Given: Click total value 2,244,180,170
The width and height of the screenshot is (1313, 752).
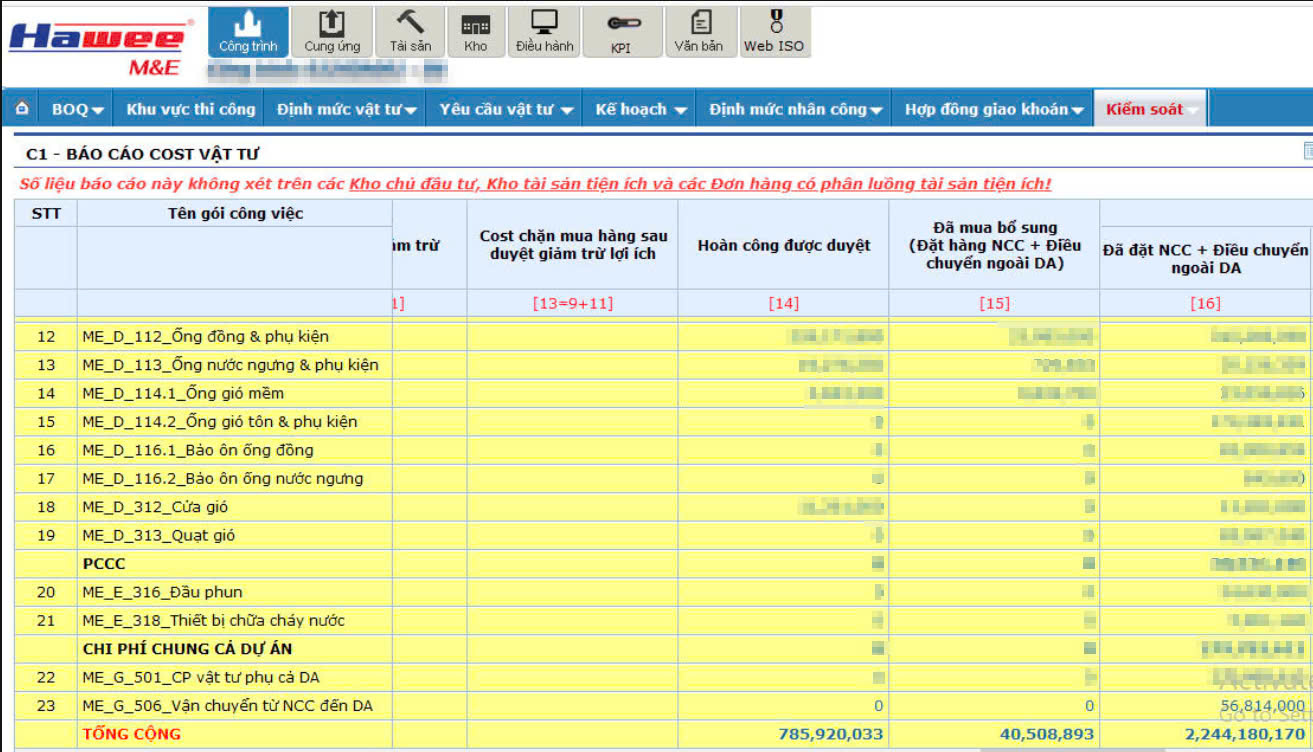Looking at the screenshot, I should click(x=1243, y=734).
